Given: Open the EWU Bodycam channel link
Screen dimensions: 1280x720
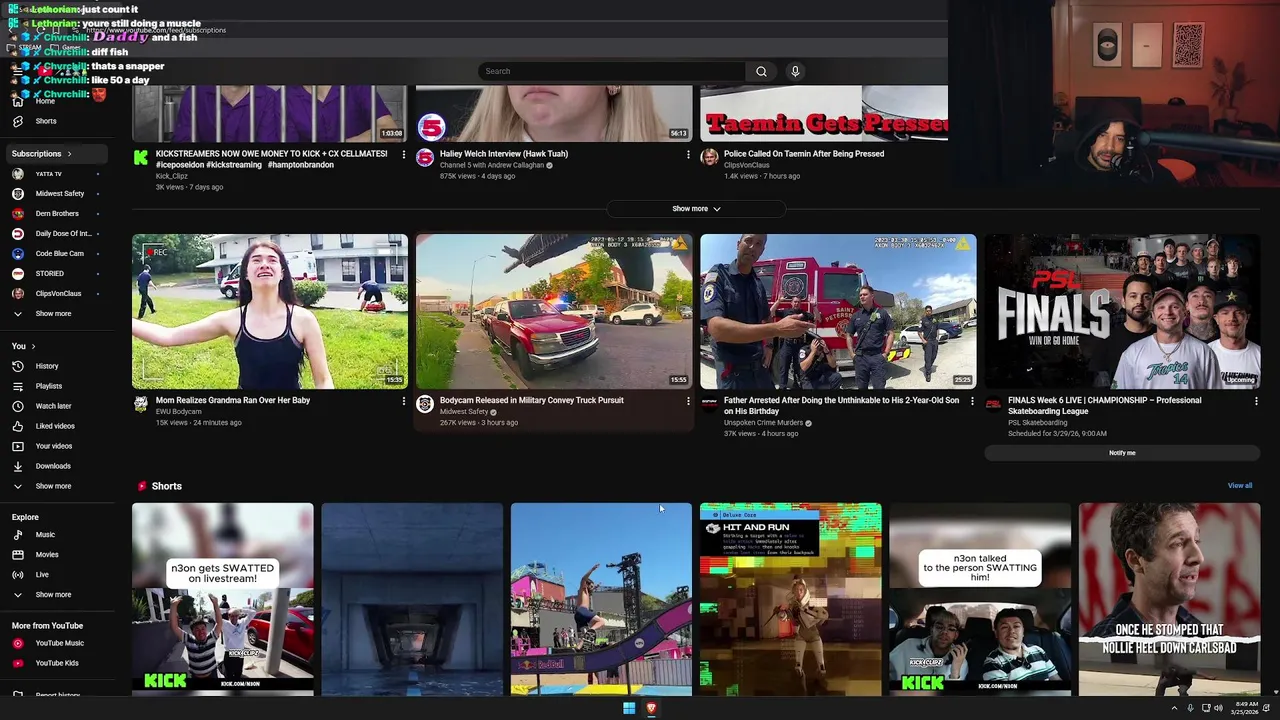Looking at the screenshot, I should coord(179,411).
